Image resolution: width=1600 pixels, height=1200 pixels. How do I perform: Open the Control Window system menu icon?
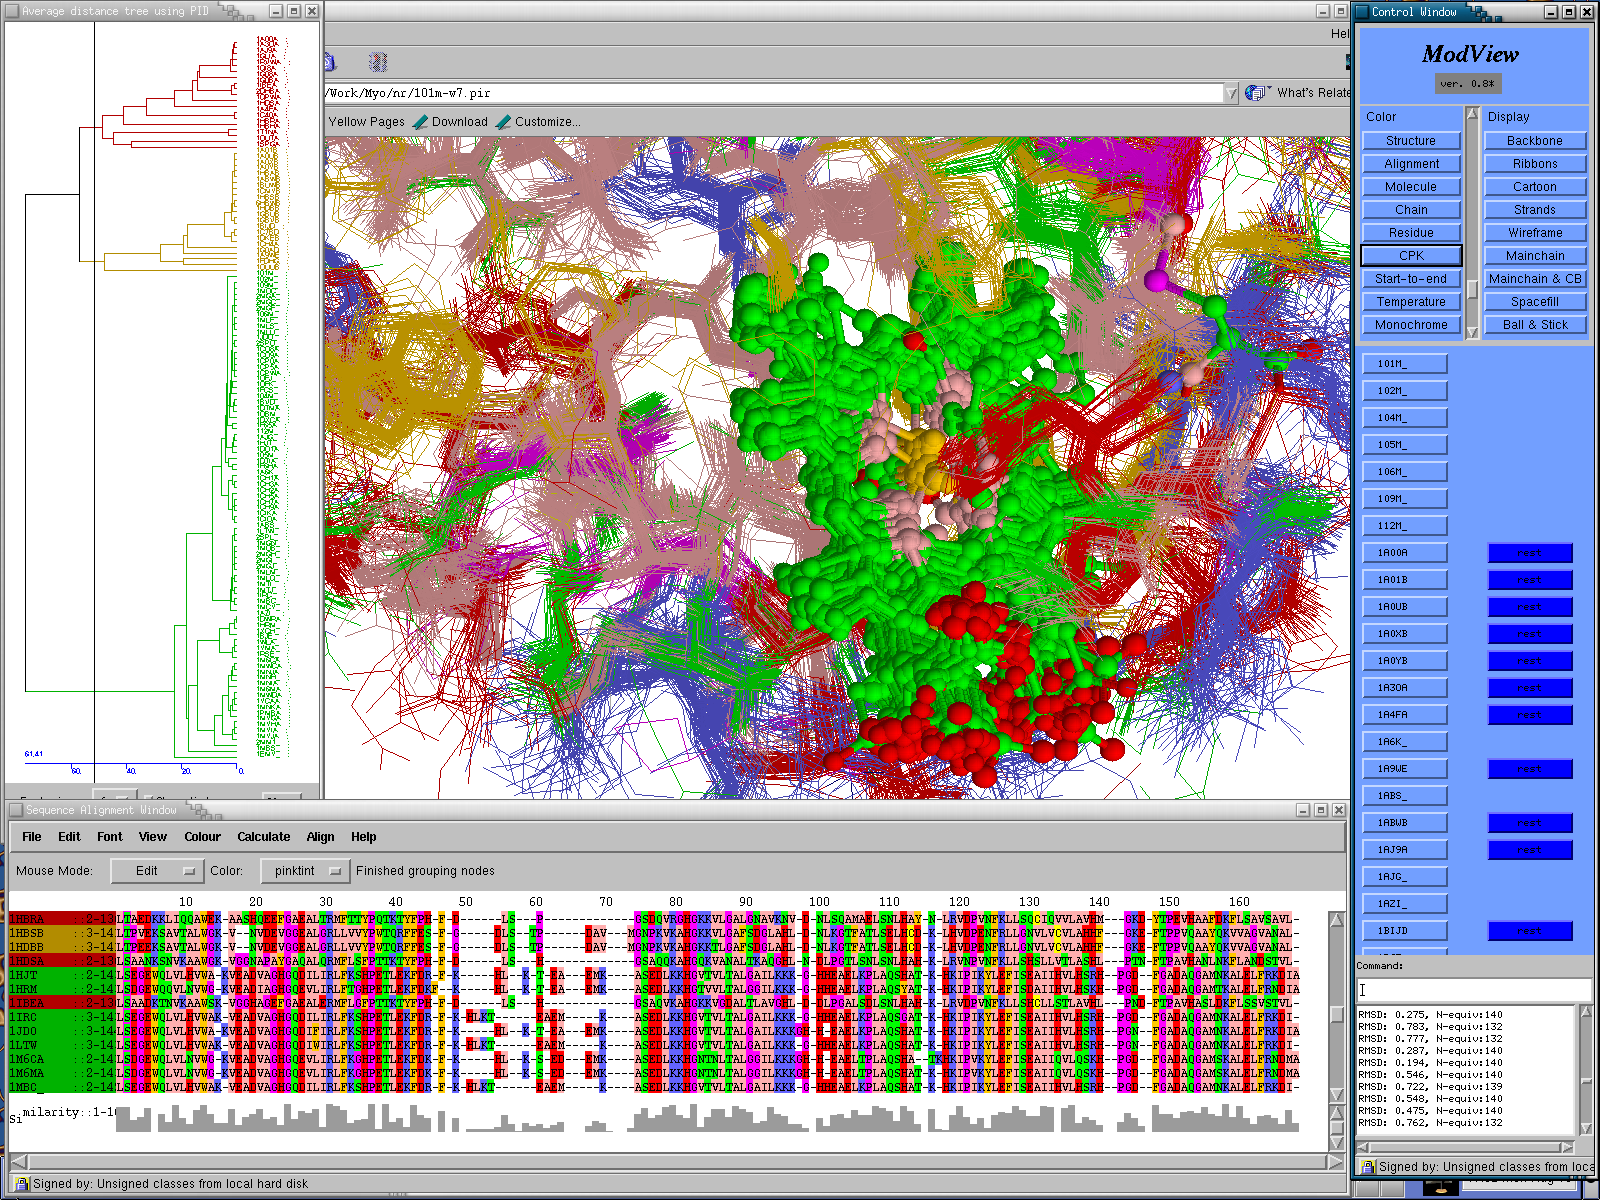point(1361,12)
